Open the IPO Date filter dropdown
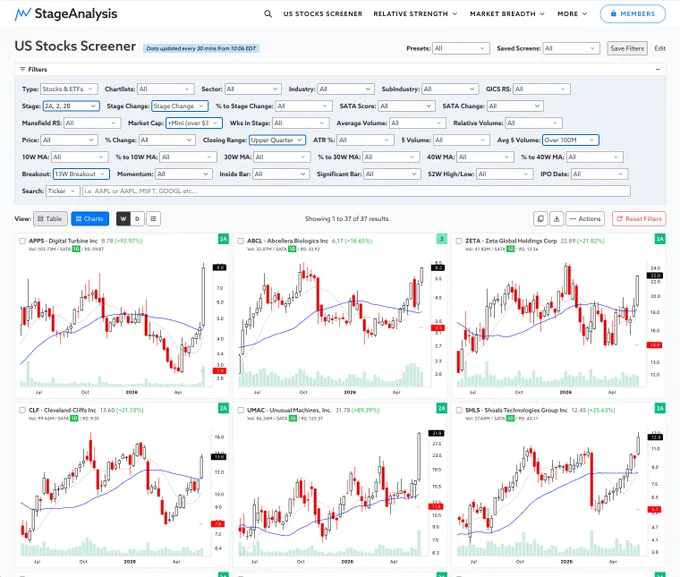Viewport: 680px width, 577px height. pyautogui.click(x=599, y=174)
